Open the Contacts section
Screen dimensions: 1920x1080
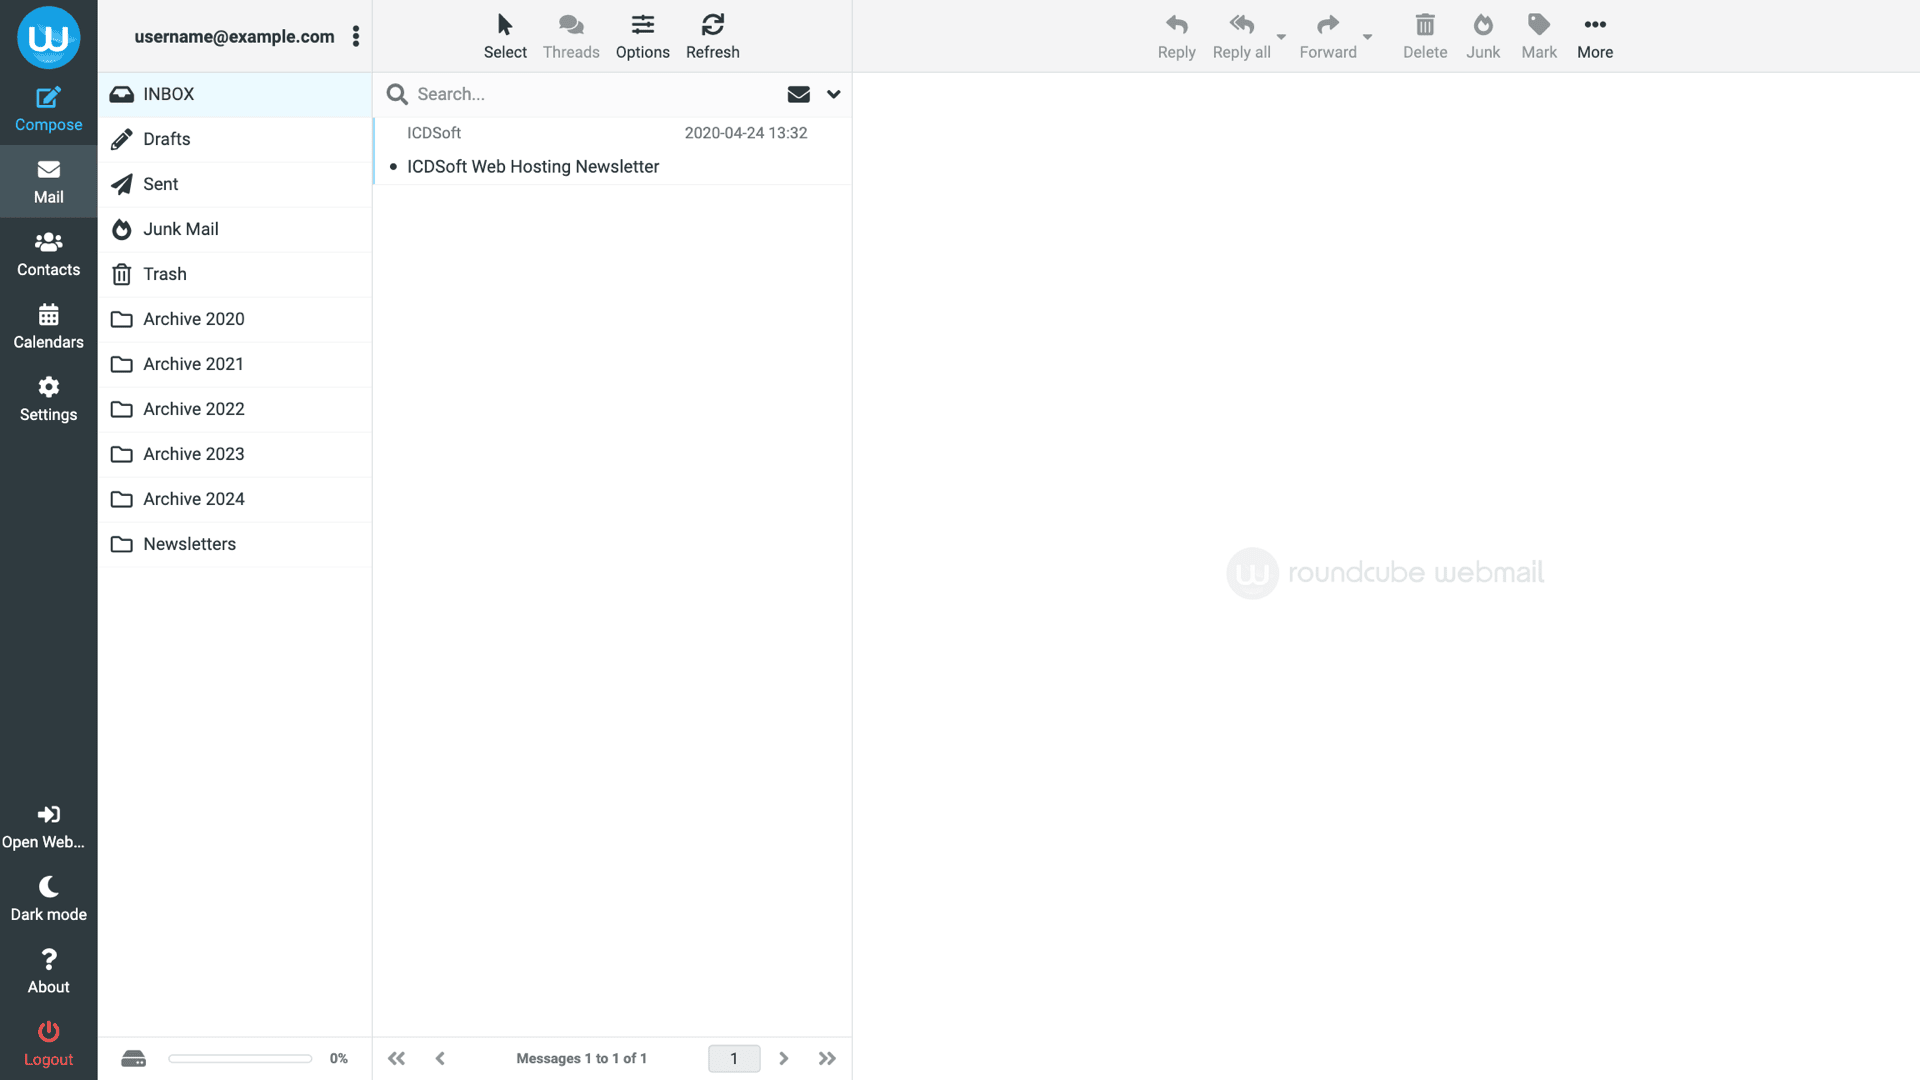point(48,254)
